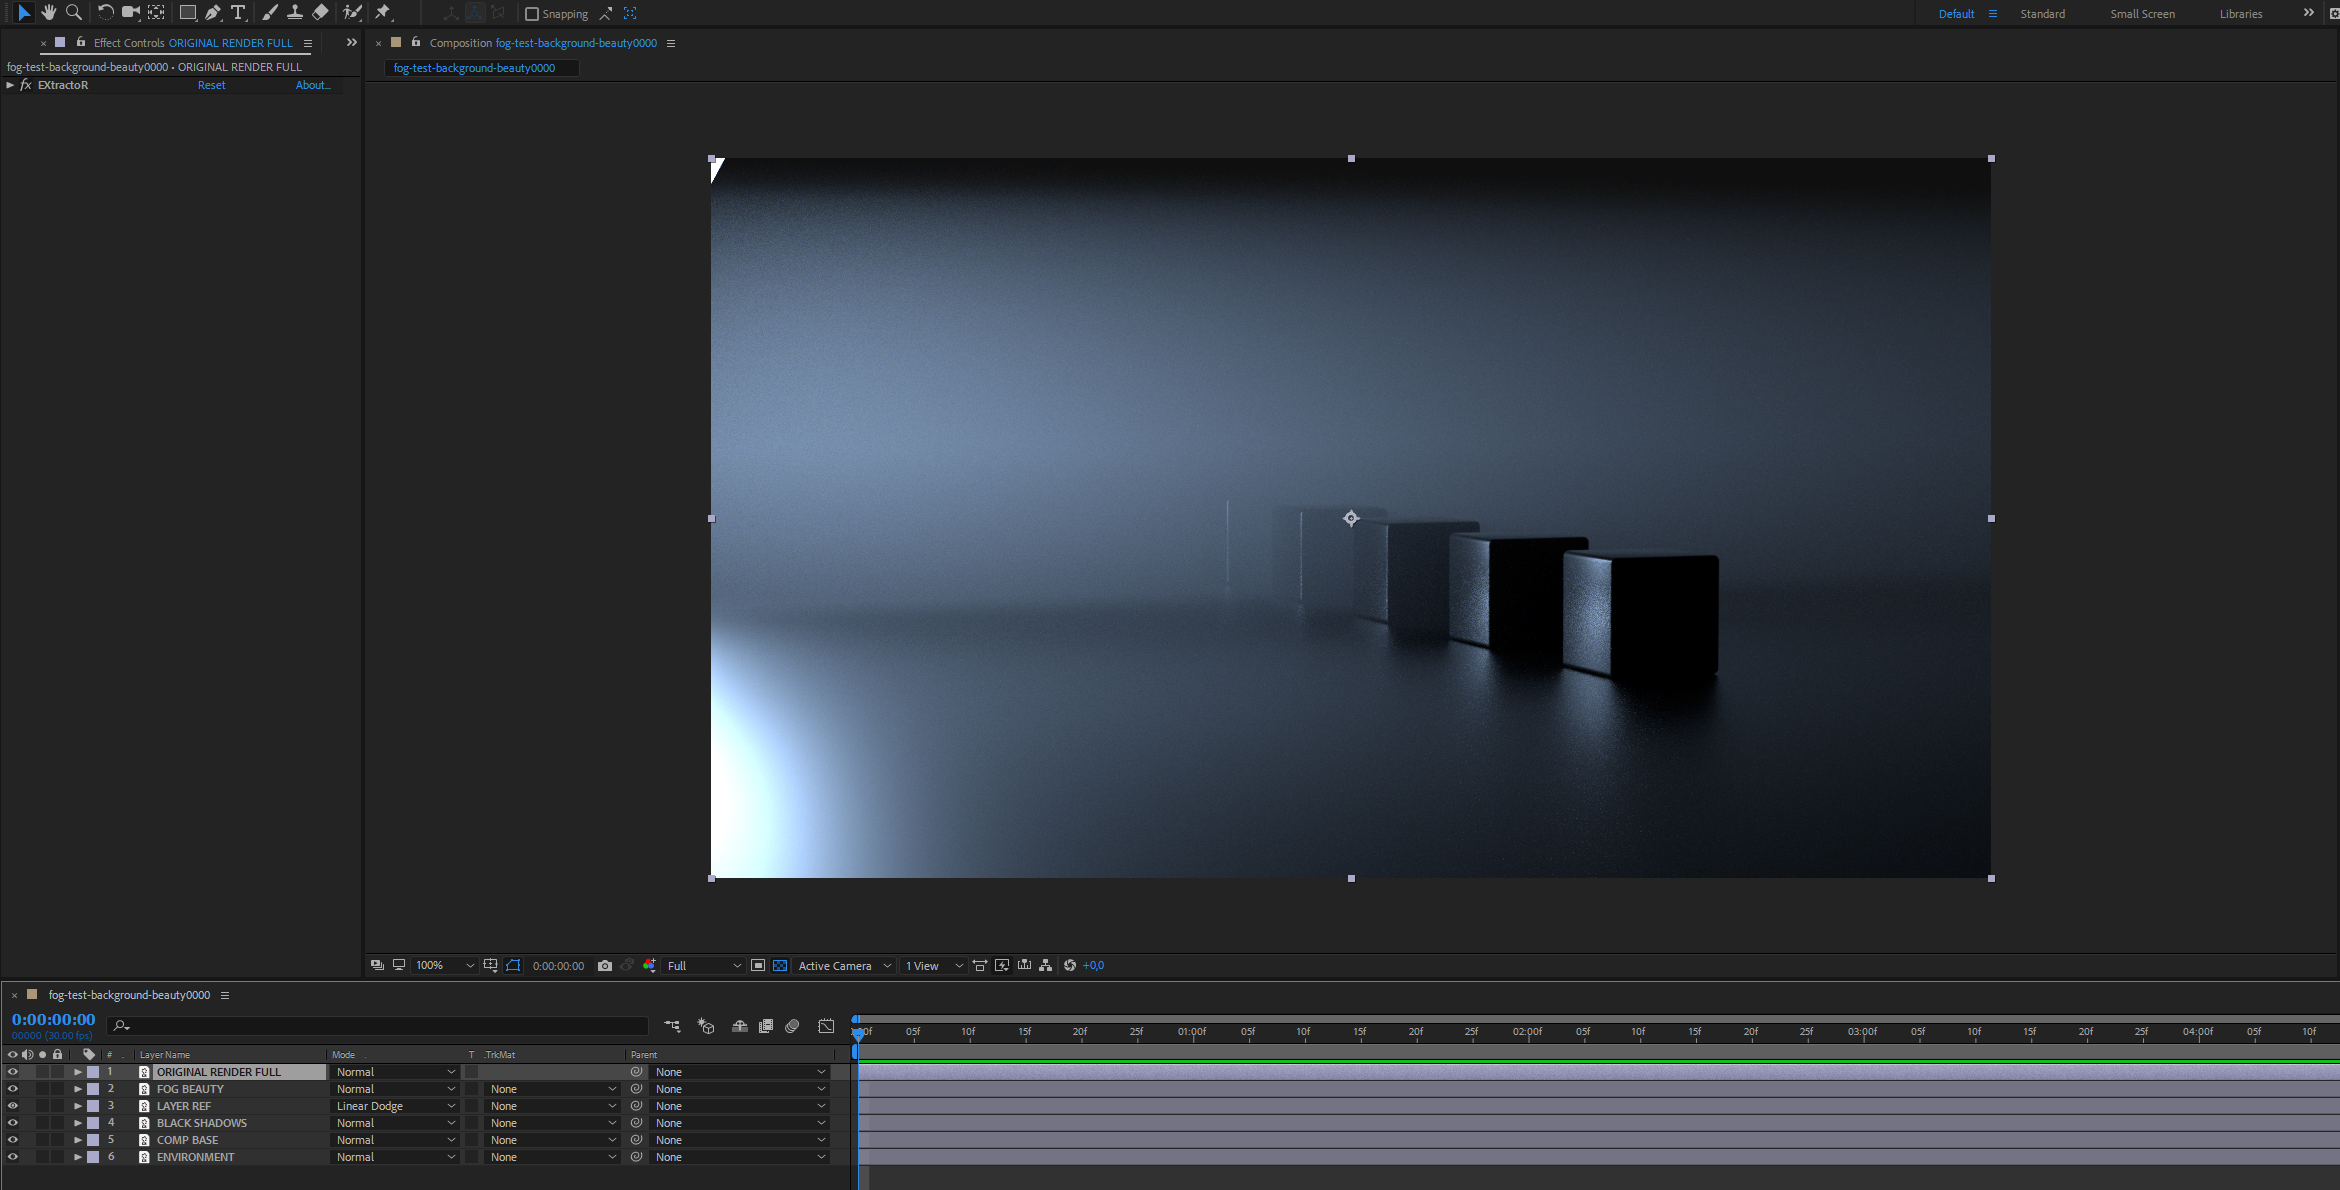This screenshot has width=2340, height=1190.
Task: Take a snapshot with camera icon
Action: (x=604, y=965)
